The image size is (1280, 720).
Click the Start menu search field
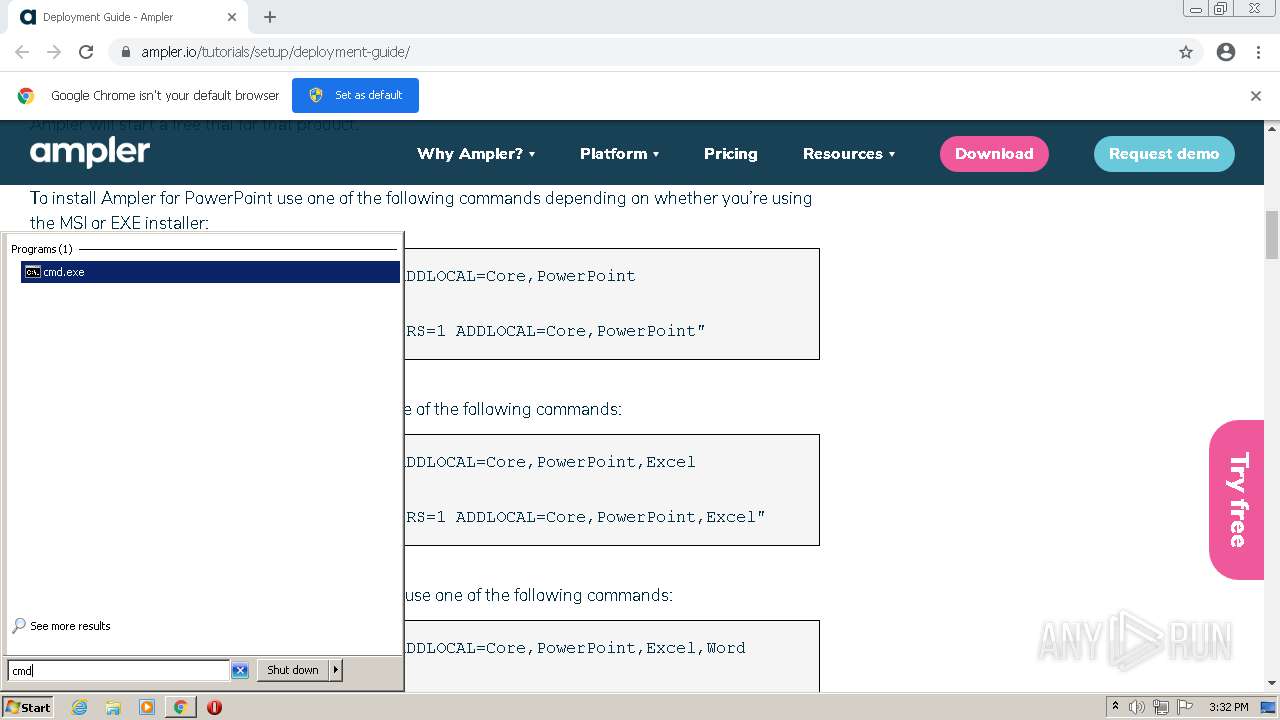pyautogui.click(x=118, y=671)
